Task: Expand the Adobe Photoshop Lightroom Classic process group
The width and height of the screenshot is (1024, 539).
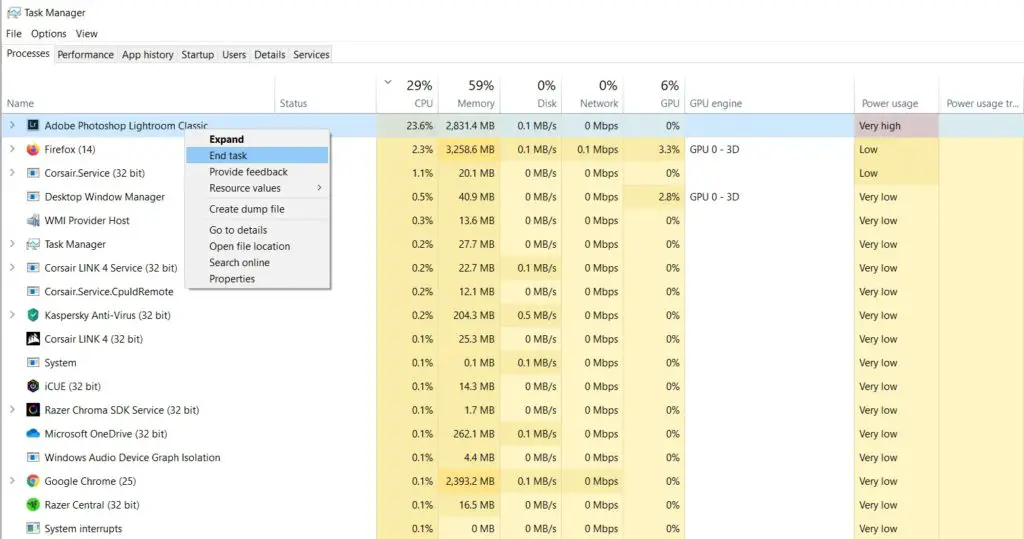Action: click(x=12, y=125)
